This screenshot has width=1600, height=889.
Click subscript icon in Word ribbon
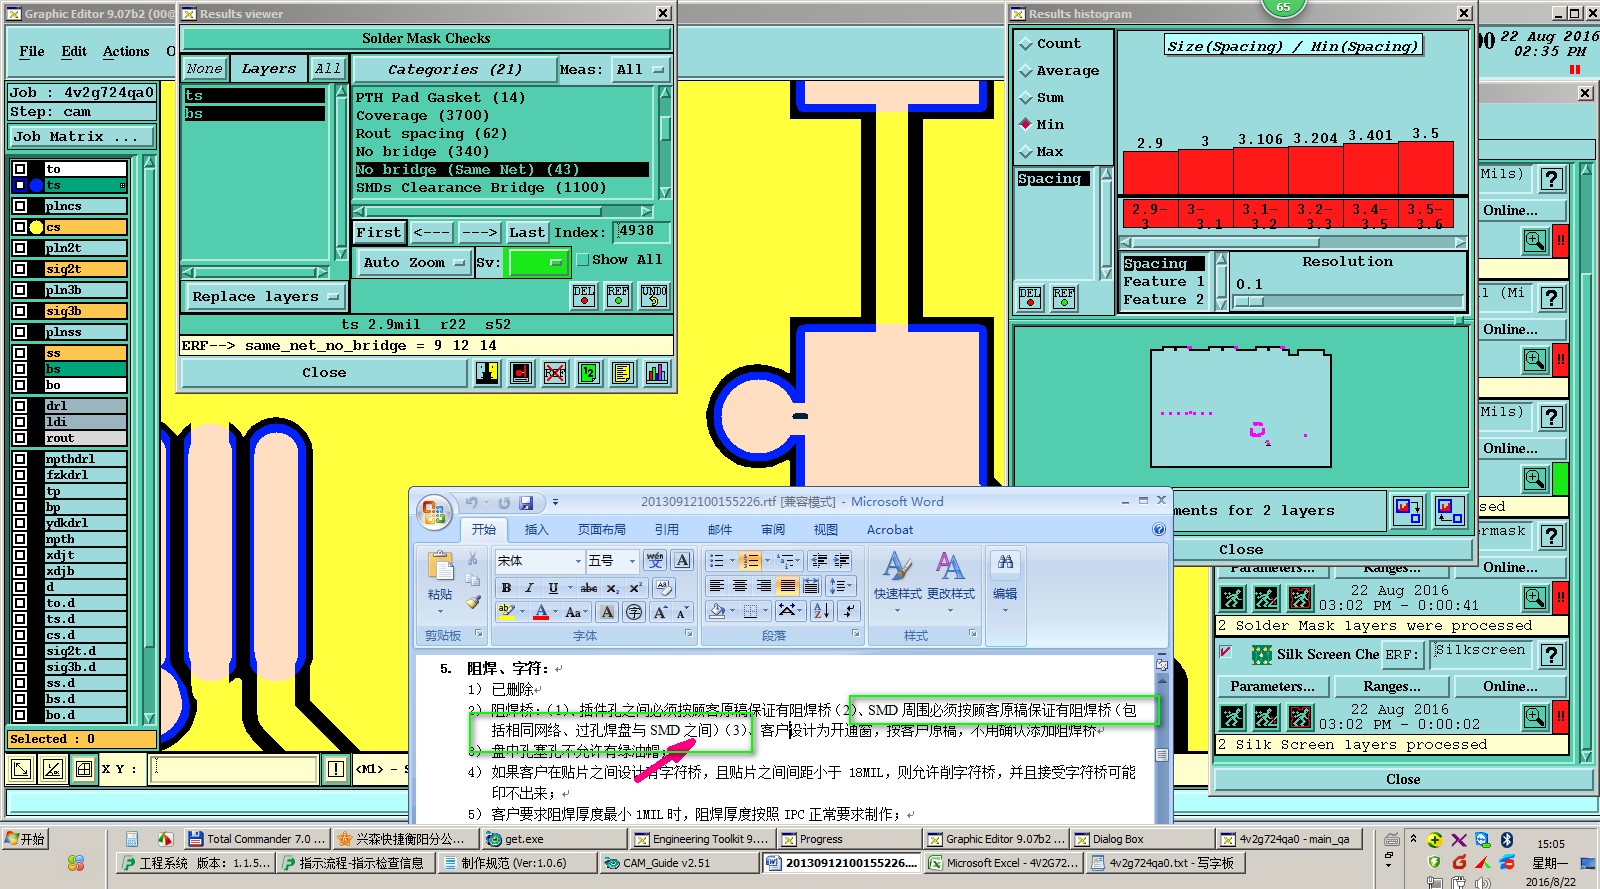pyautogui.click(x=612, y=588)
